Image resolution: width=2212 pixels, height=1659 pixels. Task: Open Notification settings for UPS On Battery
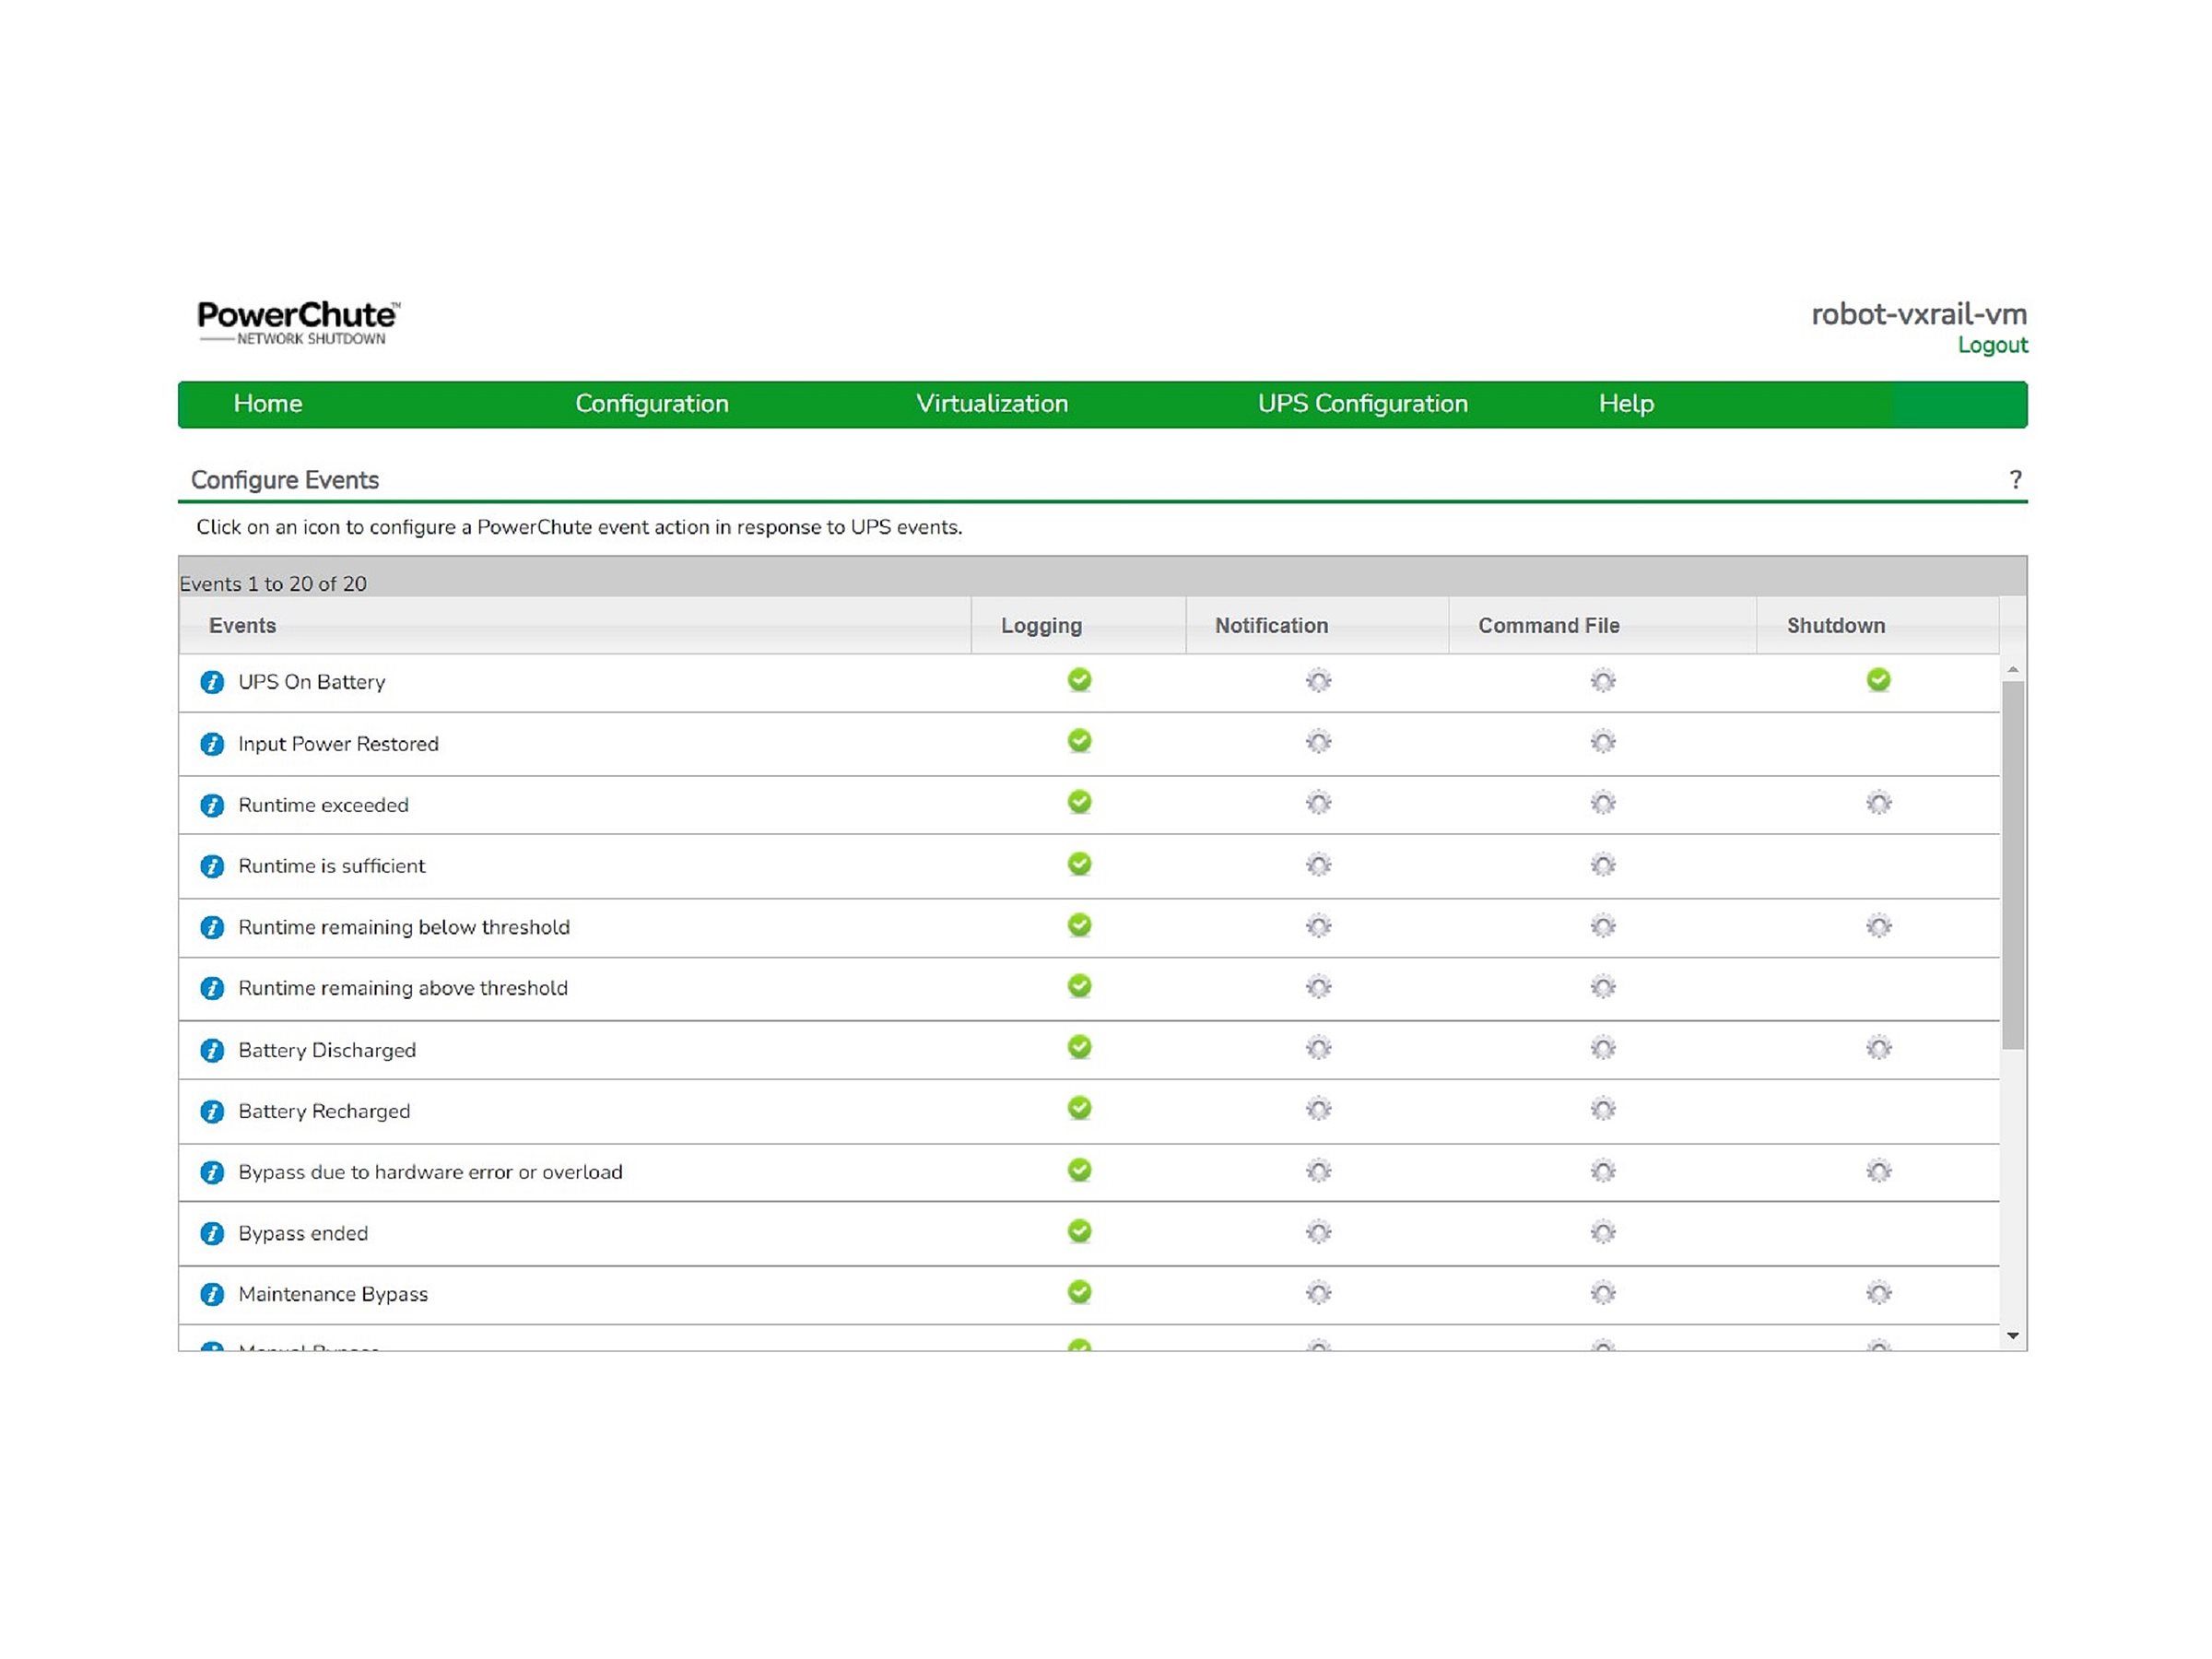(x=1318, y=681)
